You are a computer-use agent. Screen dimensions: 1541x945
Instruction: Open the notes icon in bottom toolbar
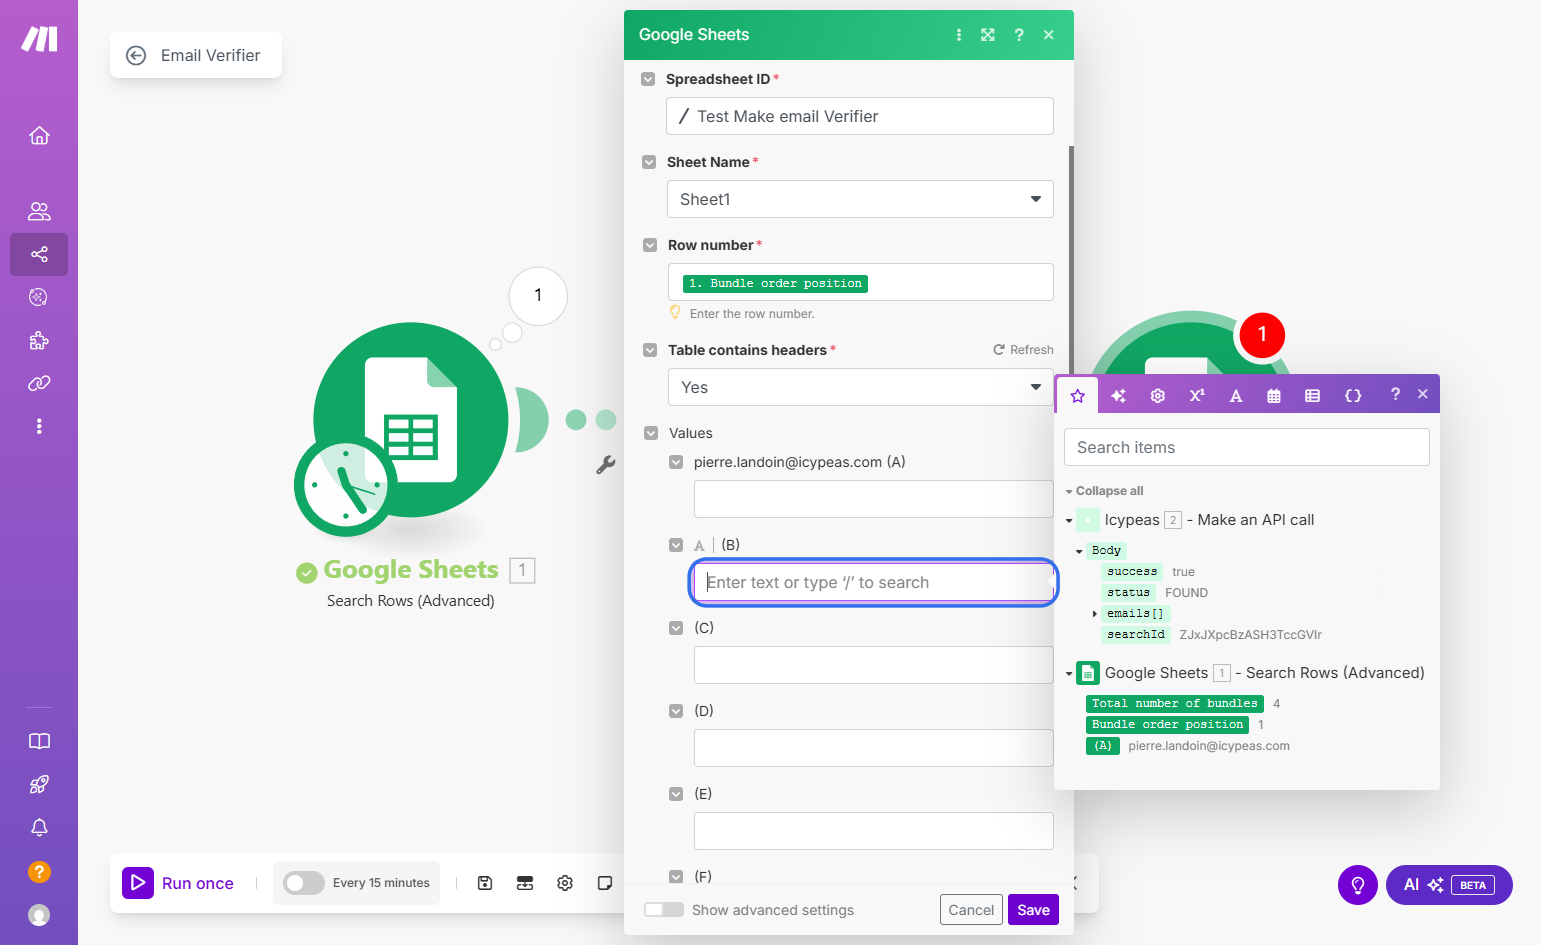click(x=605, y=883)
